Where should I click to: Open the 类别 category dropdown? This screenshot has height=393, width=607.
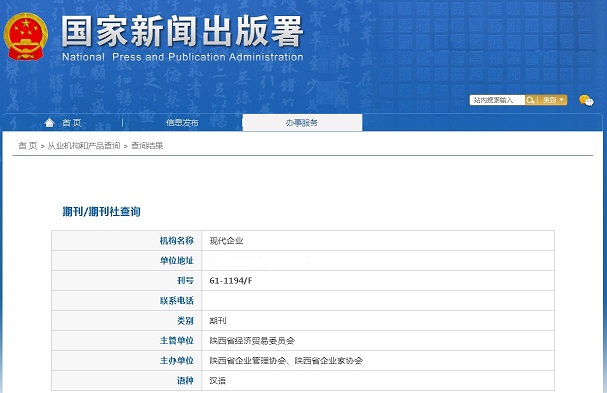pyautogui.click(x=553, y=100)
